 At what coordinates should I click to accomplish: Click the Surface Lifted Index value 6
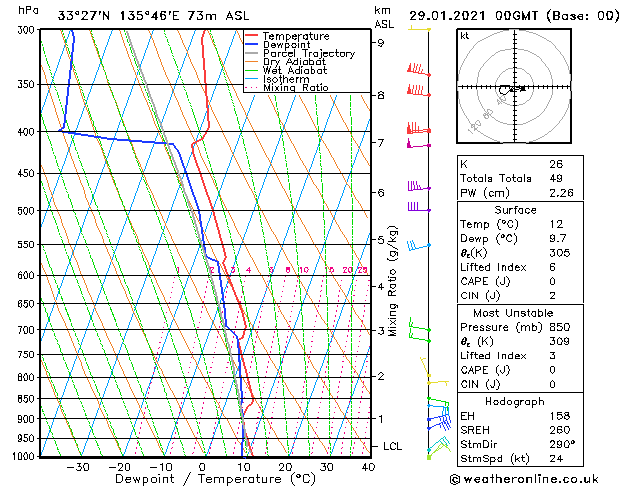552,267
